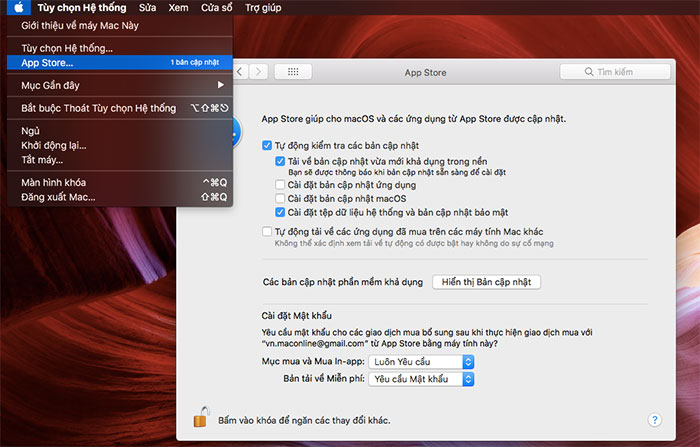Enable 'Cài đặt bản cập nhật macOS'
This screenshot has width=700, height=447.
280,198
